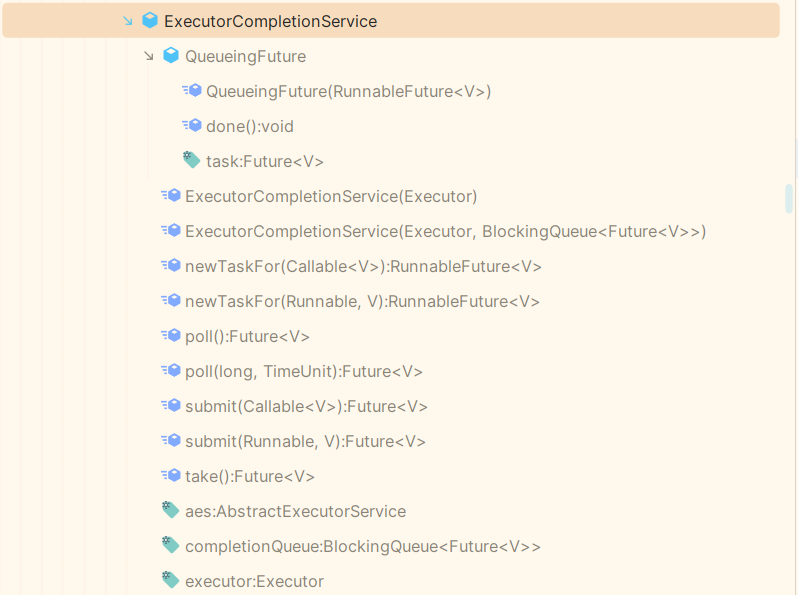
Task: Select the ExecutorCompletionService(Executor) constructor
Action: tap(330, 196)
